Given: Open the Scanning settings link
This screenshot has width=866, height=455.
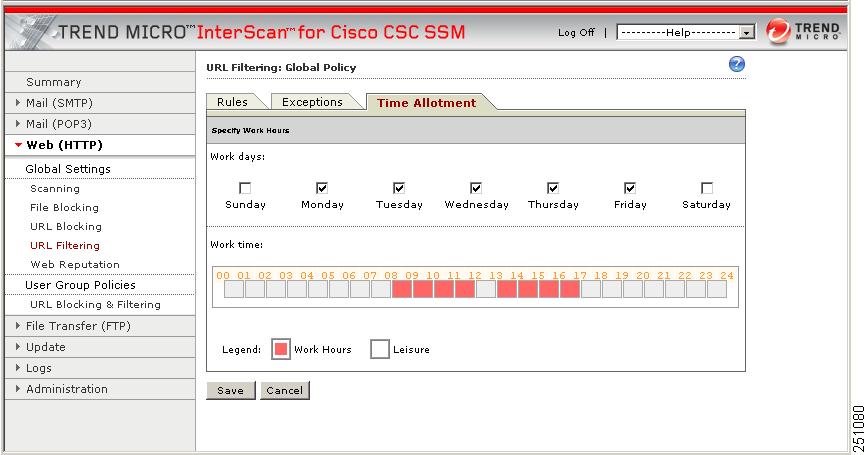Looking at the screenshot, I should click(55, 189).
